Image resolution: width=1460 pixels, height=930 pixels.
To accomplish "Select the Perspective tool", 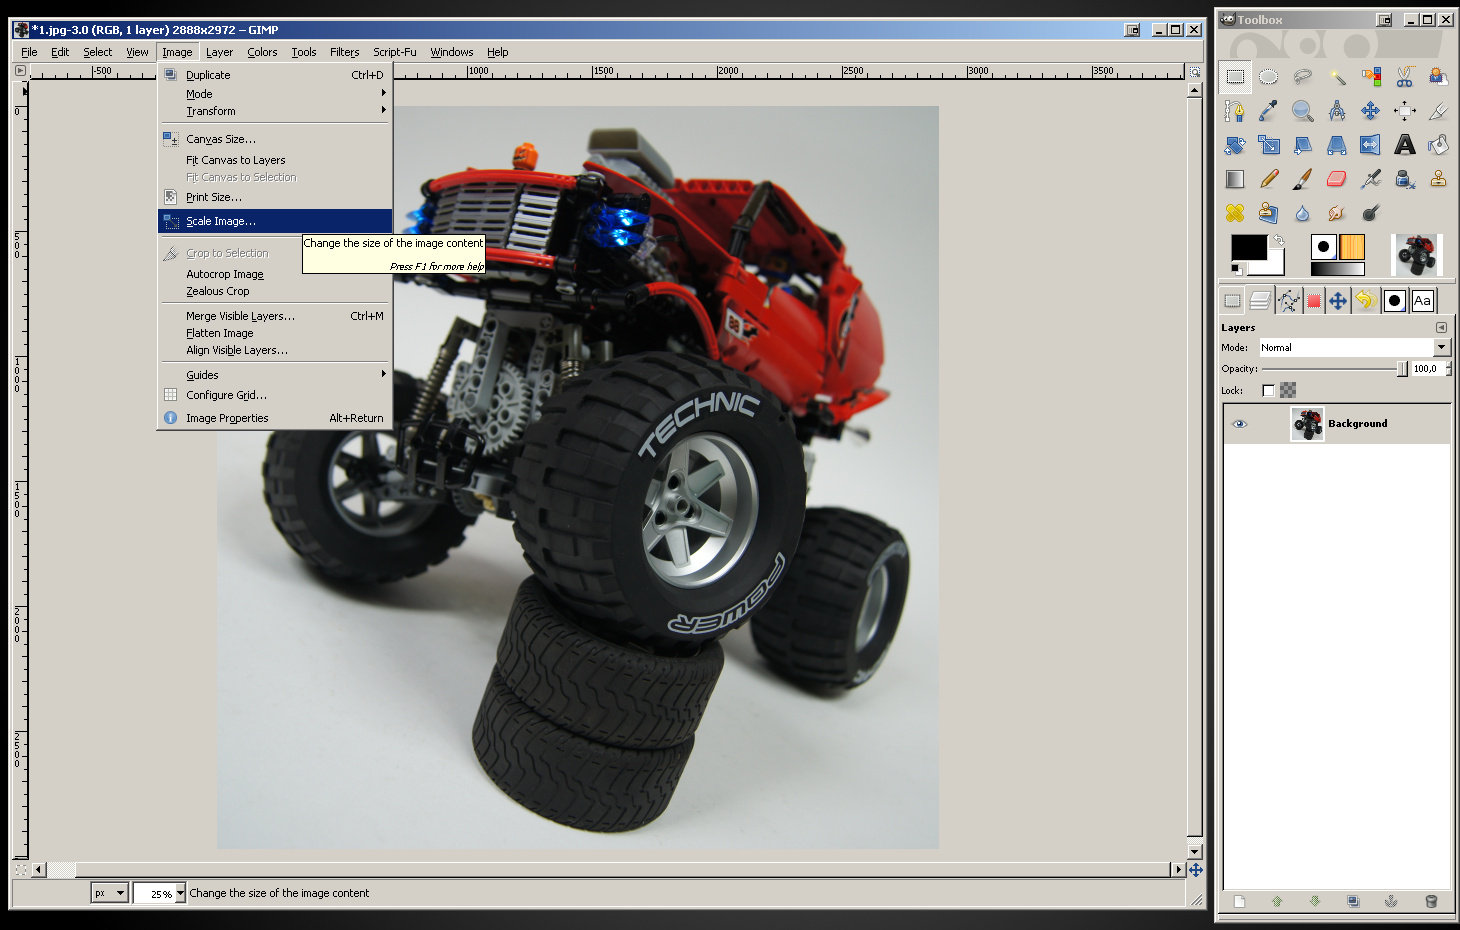I will [x=1337, y=145].
